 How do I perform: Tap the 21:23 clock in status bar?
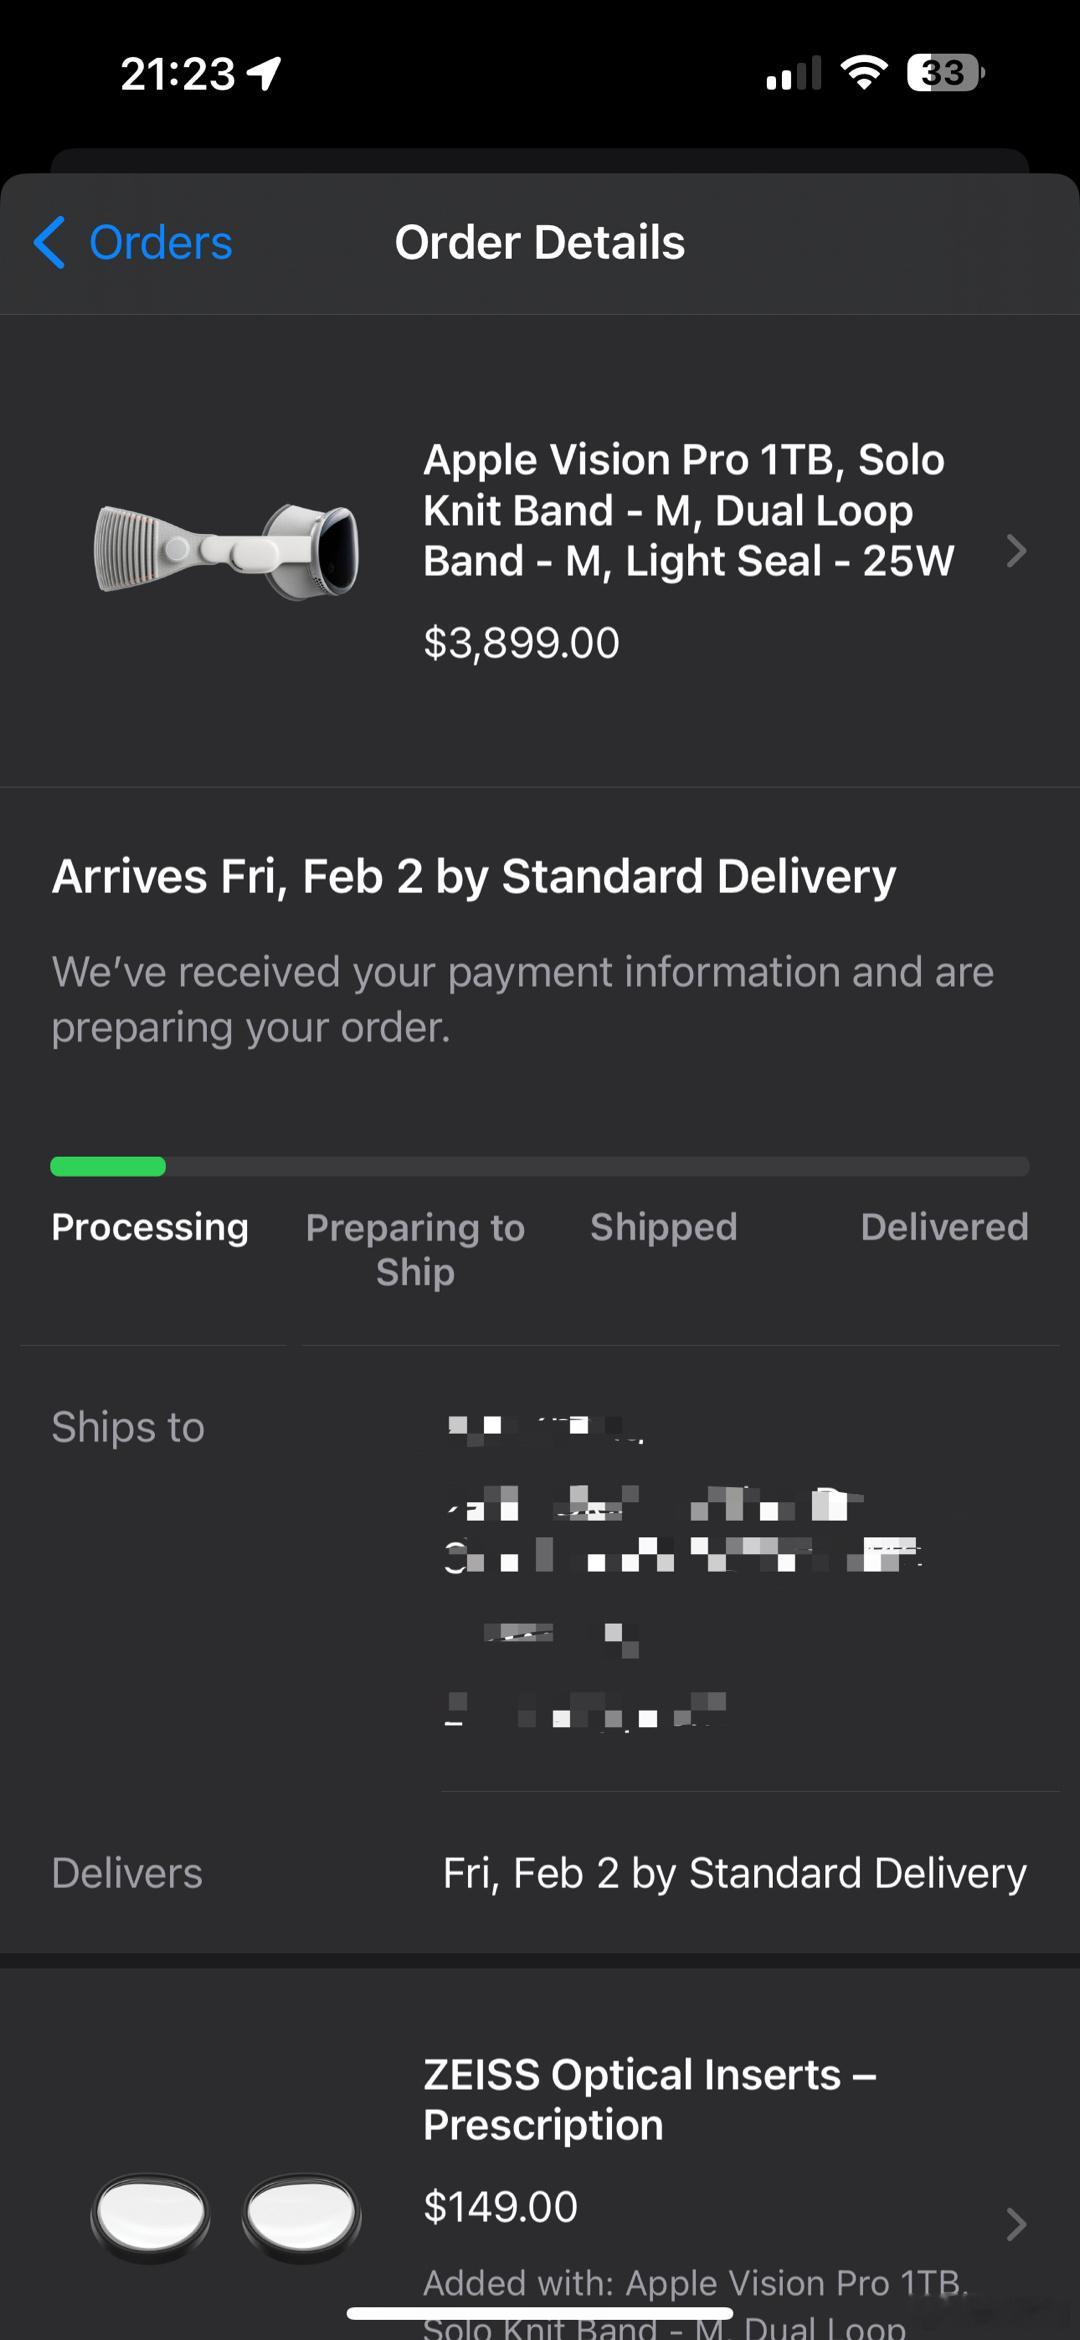[x=178, y=73]
